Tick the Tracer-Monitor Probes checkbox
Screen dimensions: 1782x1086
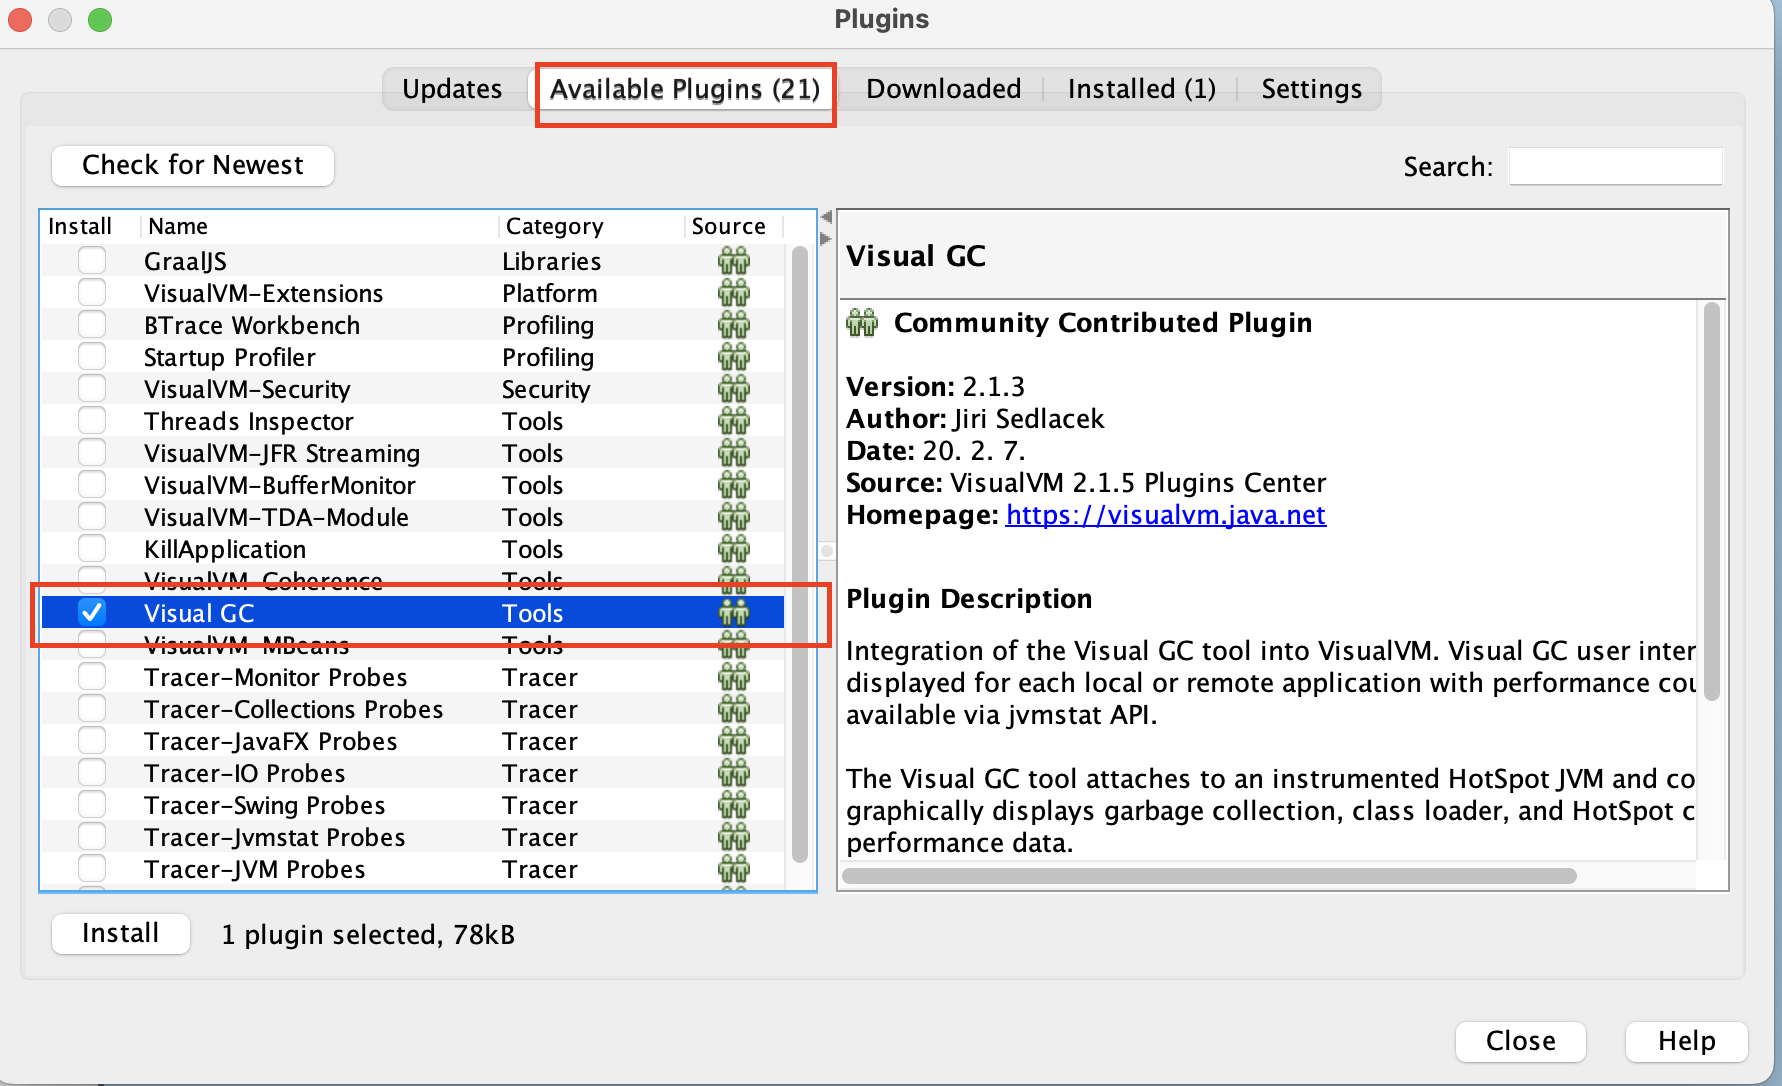(x=92, y=677)
